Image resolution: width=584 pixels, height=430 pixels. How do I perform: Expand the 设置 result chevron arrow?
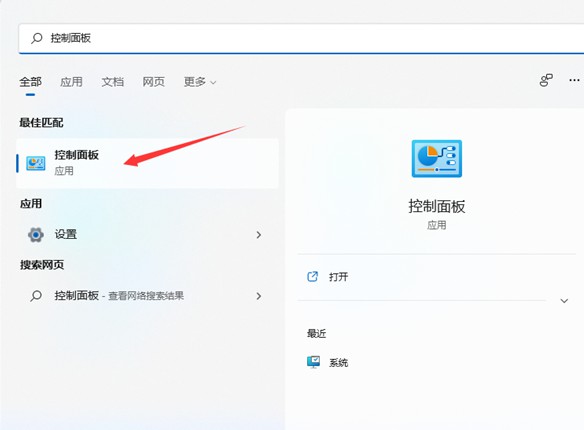coord(259,235)
